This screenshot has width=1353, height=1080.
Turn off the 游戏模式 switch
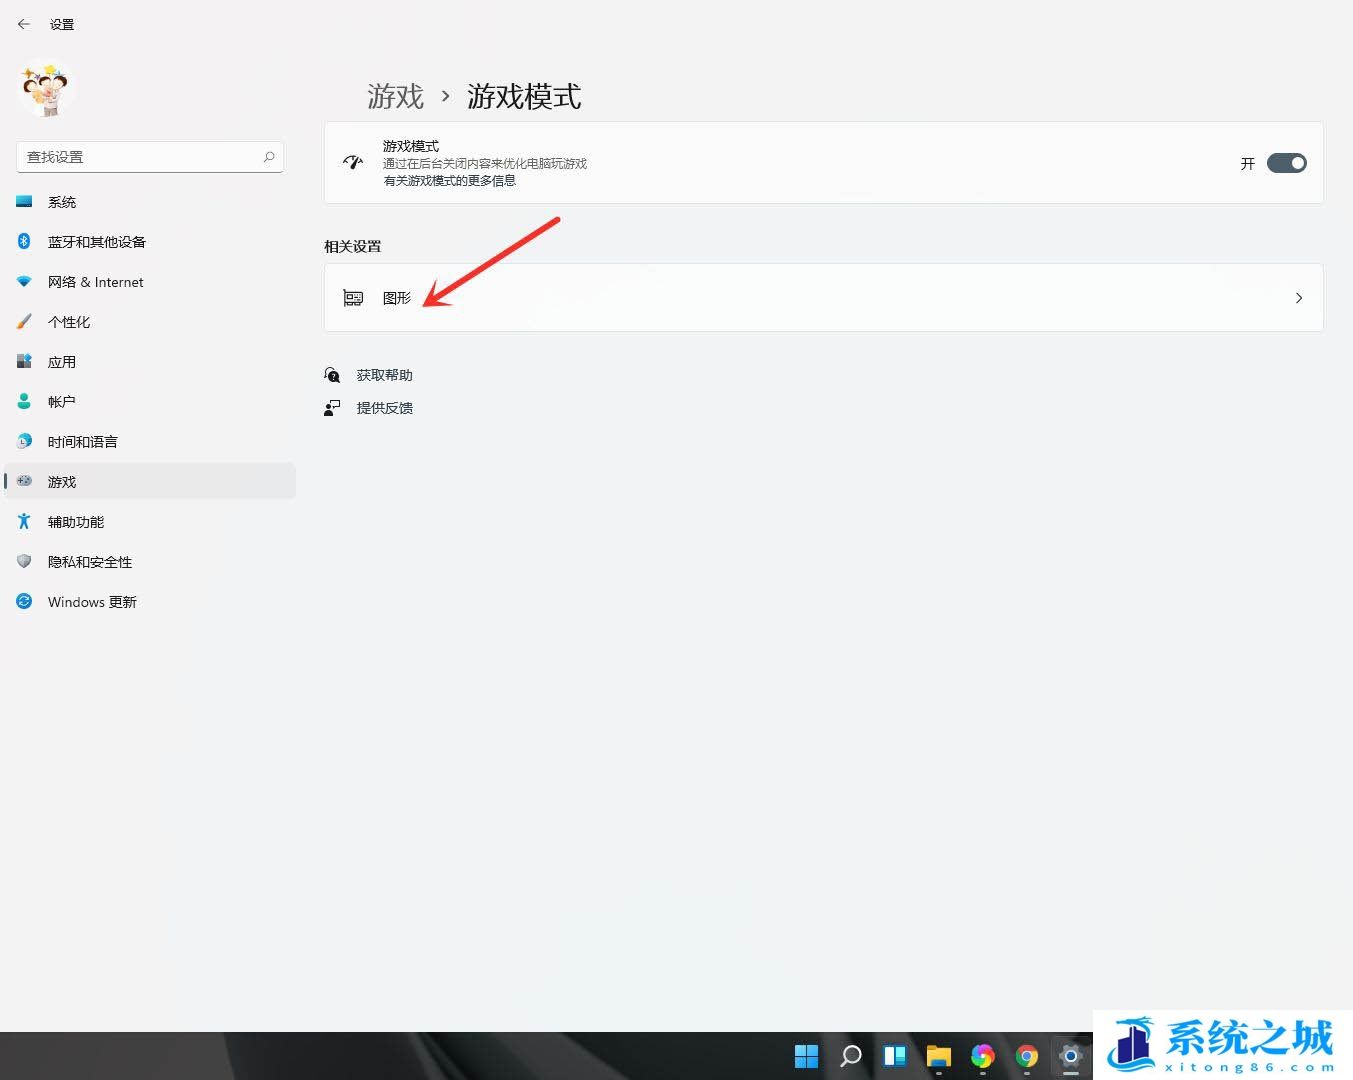click(x=1287, y=163)
